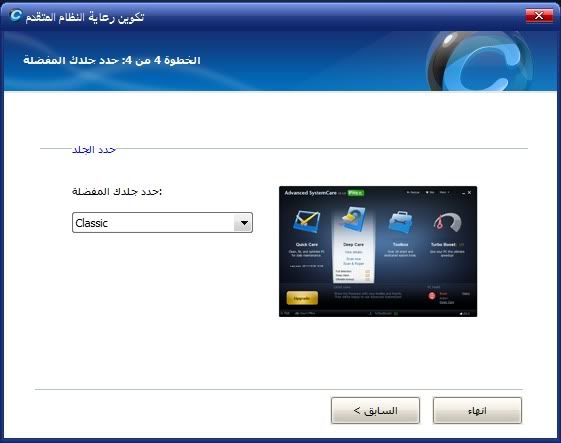Click the preview window's close X
Viewport: 561px width, 443px height.
click(469, 193)
